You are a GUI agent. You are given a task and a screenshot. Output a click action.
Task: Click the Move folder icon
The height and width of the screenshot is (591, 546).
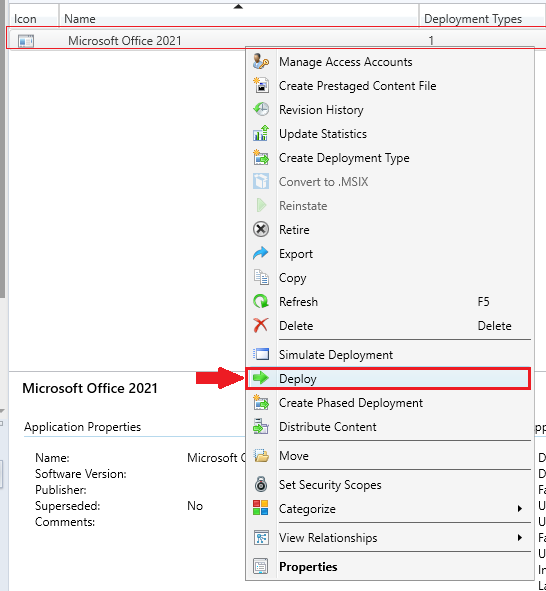[x=261, y=456]
